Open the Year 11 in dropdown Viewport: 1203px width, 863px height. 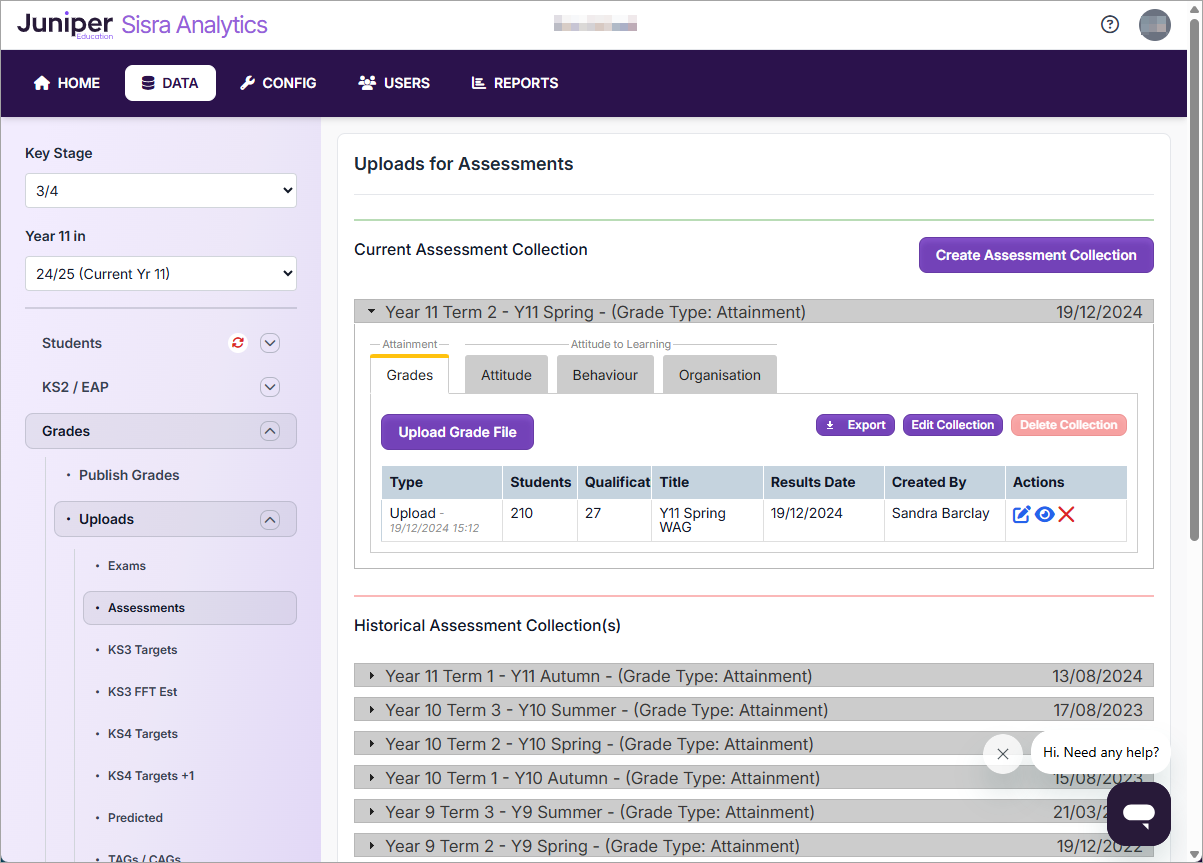(x=161, y=274)
